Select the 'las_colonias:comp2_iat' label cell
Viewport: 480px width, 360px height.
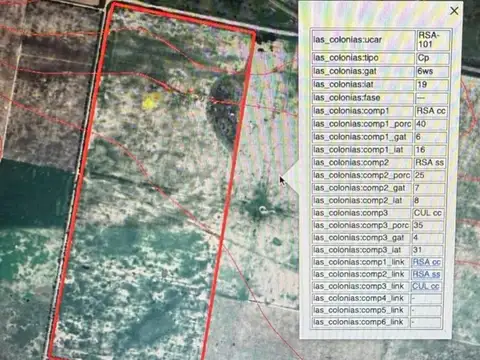[x=361, y=201]
